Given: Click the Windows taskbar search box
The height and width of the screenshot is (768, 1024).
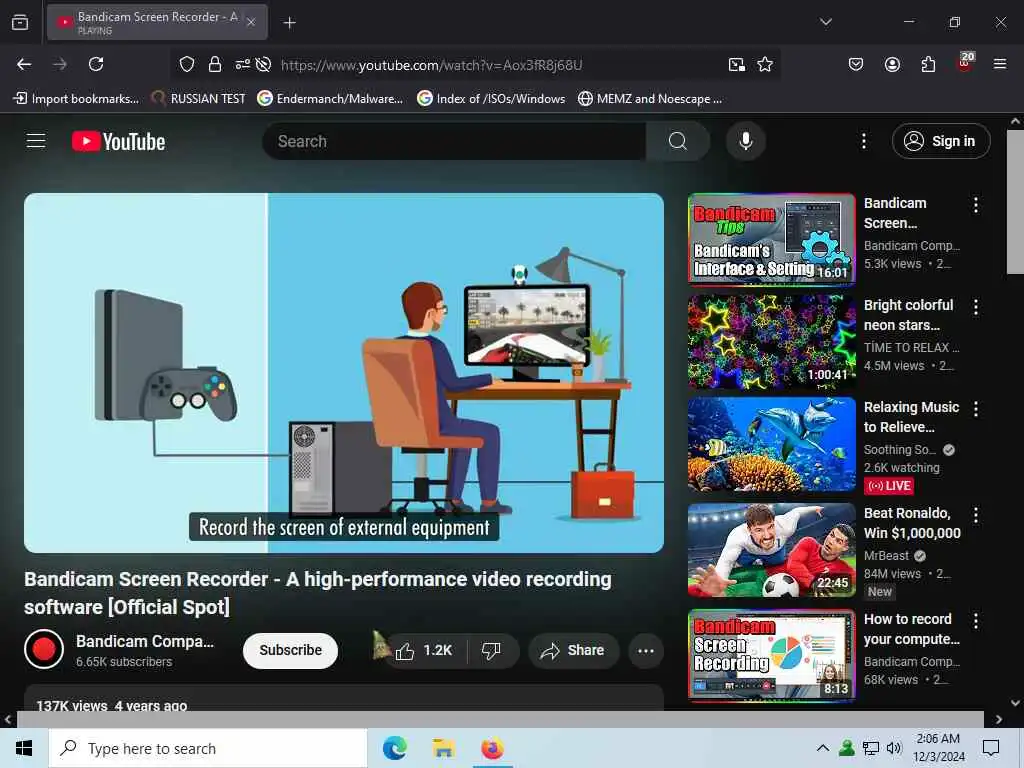Looking at the screenshot, I should (208, 748).
